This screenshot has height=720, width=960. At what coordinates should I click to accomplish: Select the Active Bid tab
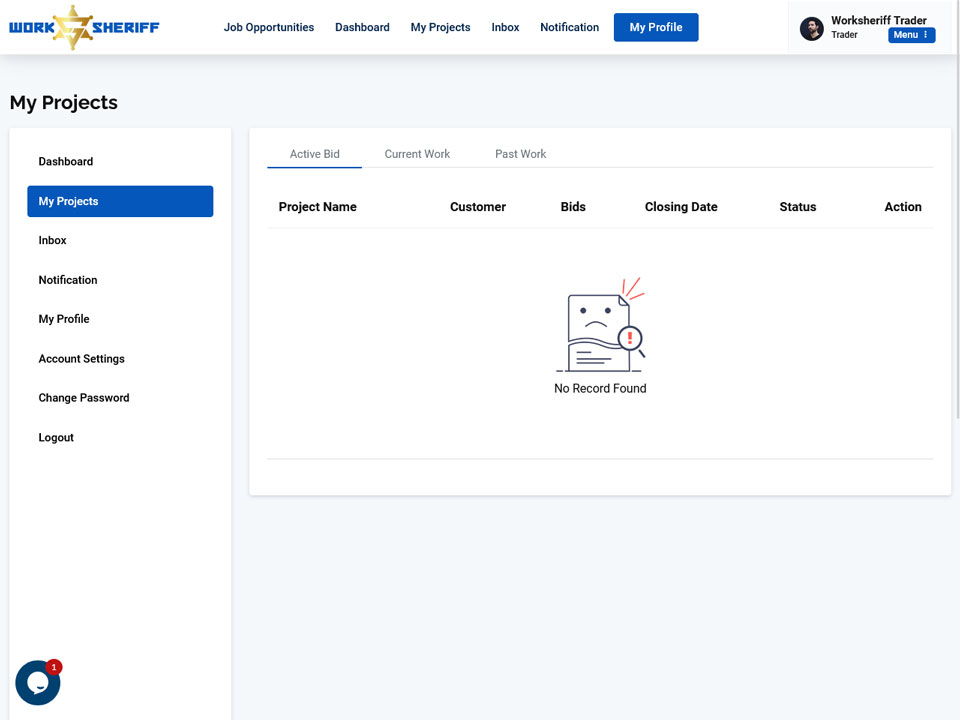314,154
